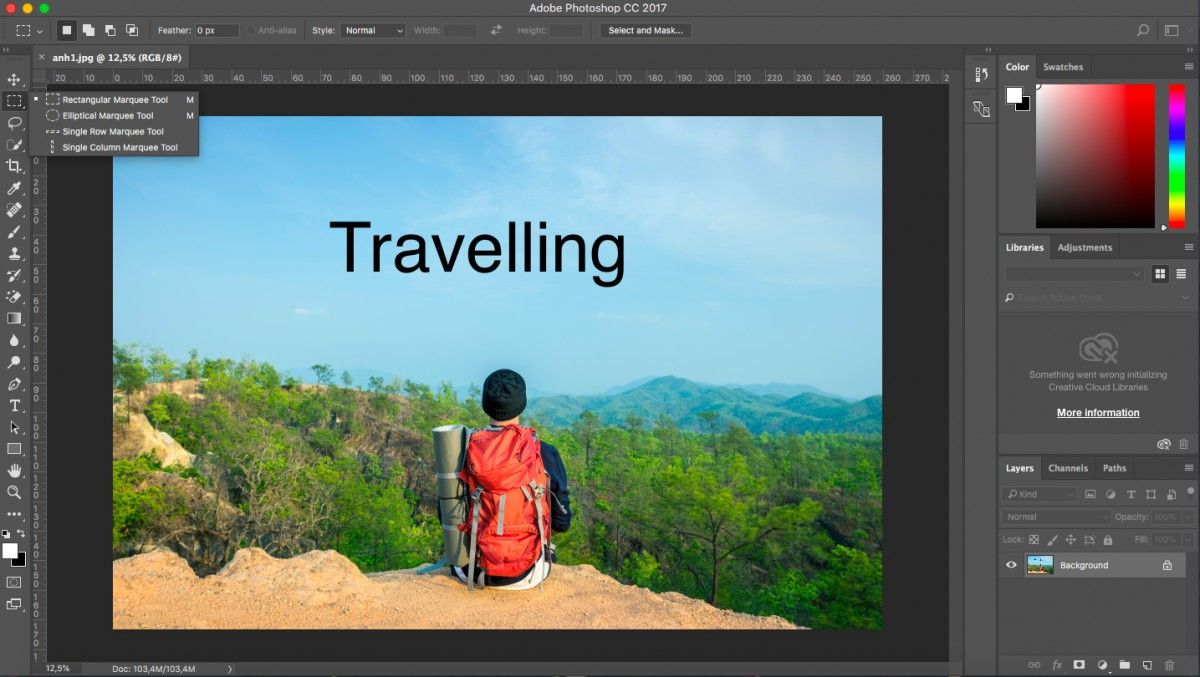Click the Delete layer trash icon

point(1169,664)
